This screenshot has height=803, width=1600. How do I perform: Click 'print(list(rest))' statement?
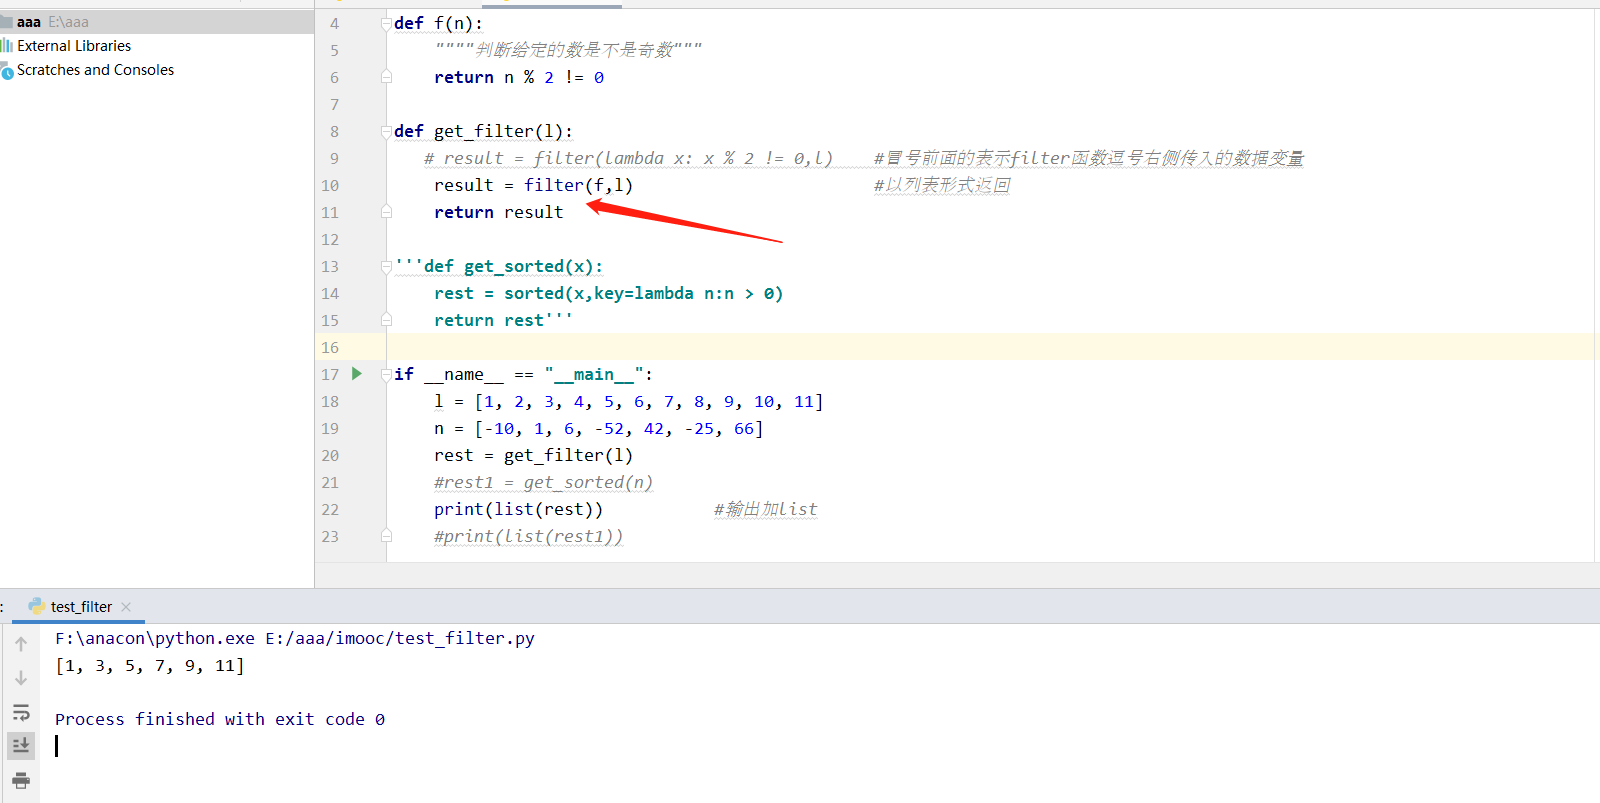coord(518,509)
